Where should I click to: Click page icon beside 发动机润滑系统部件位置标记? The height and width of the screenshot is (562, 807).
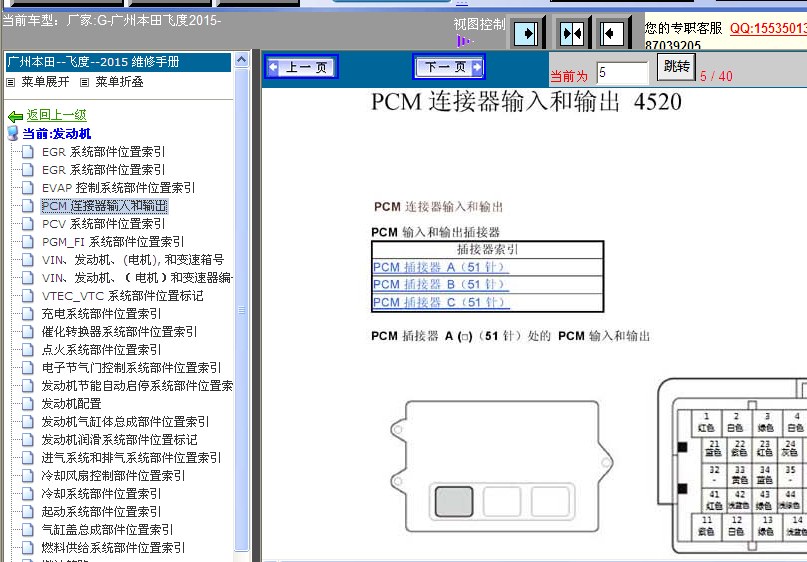(x=28, y=440)
